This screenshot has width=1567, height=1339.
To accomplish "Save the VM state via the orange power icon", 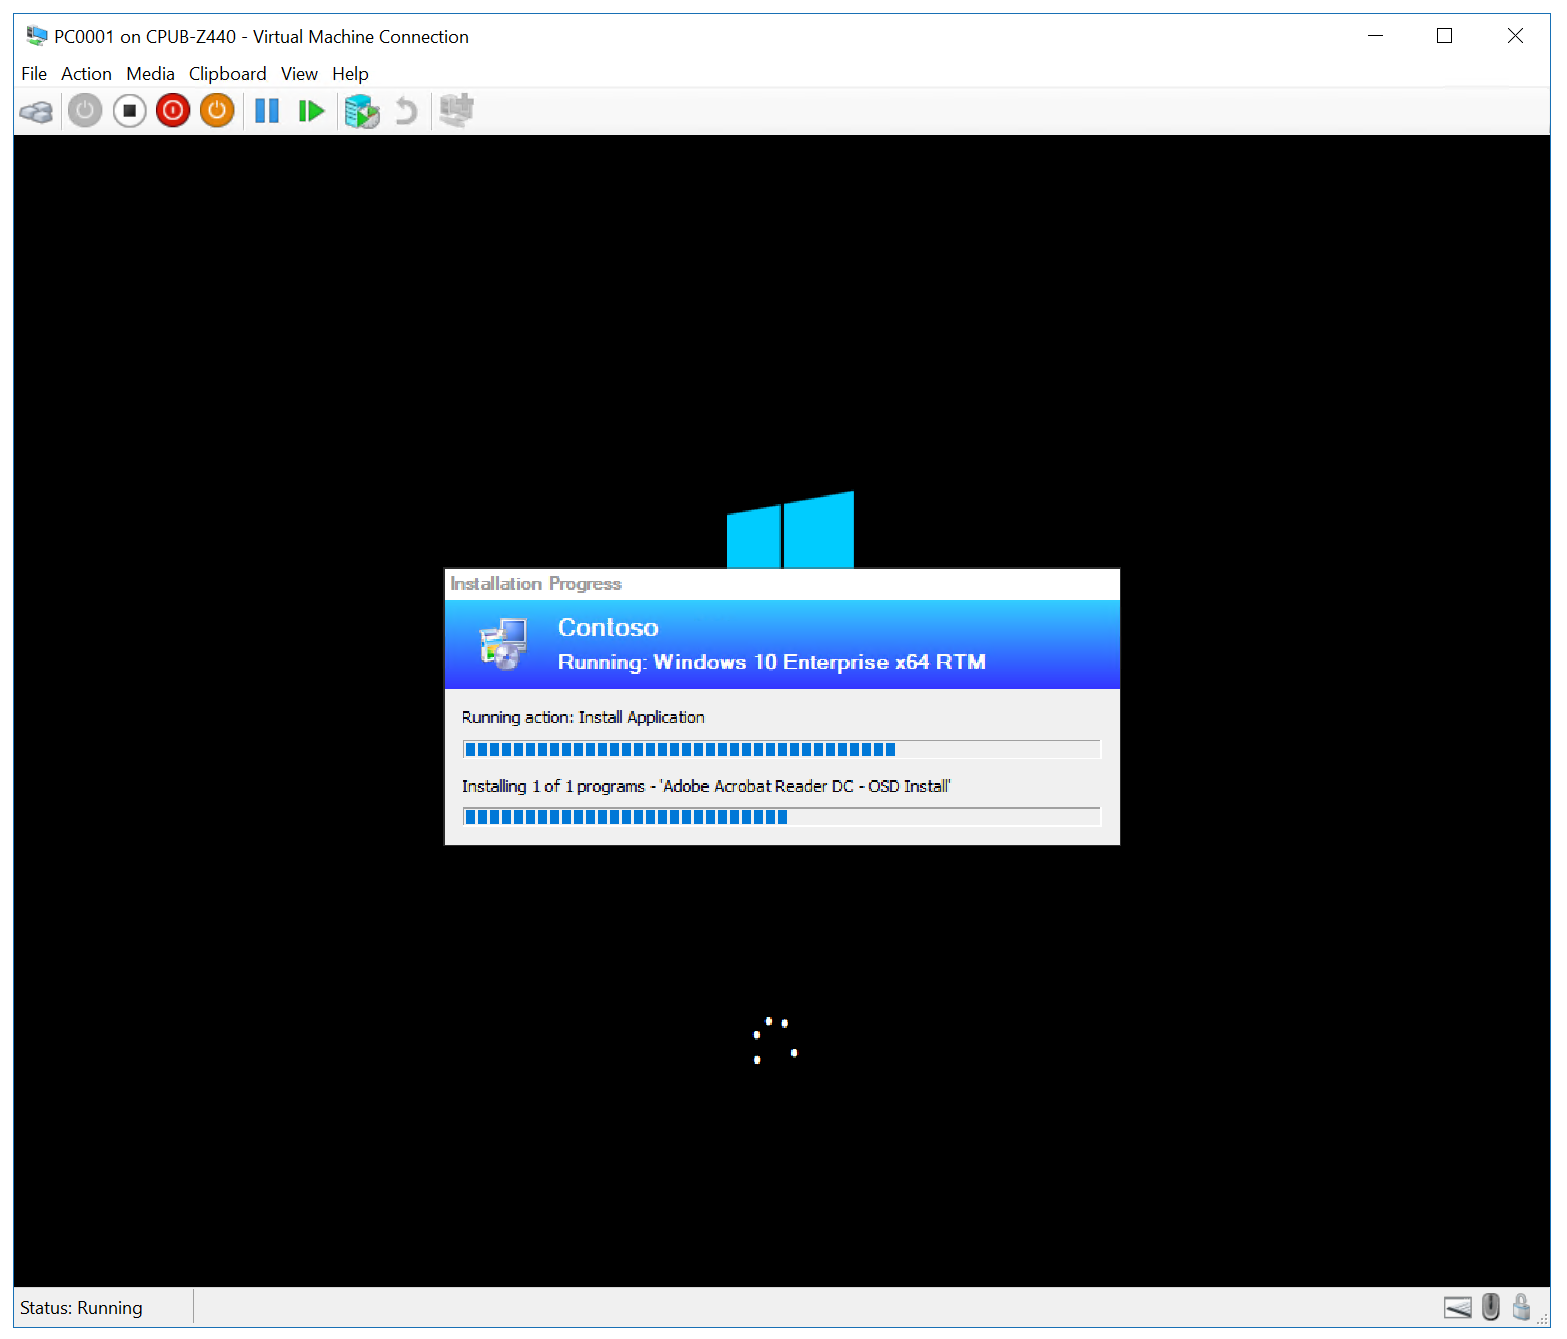I will (216, 110).
